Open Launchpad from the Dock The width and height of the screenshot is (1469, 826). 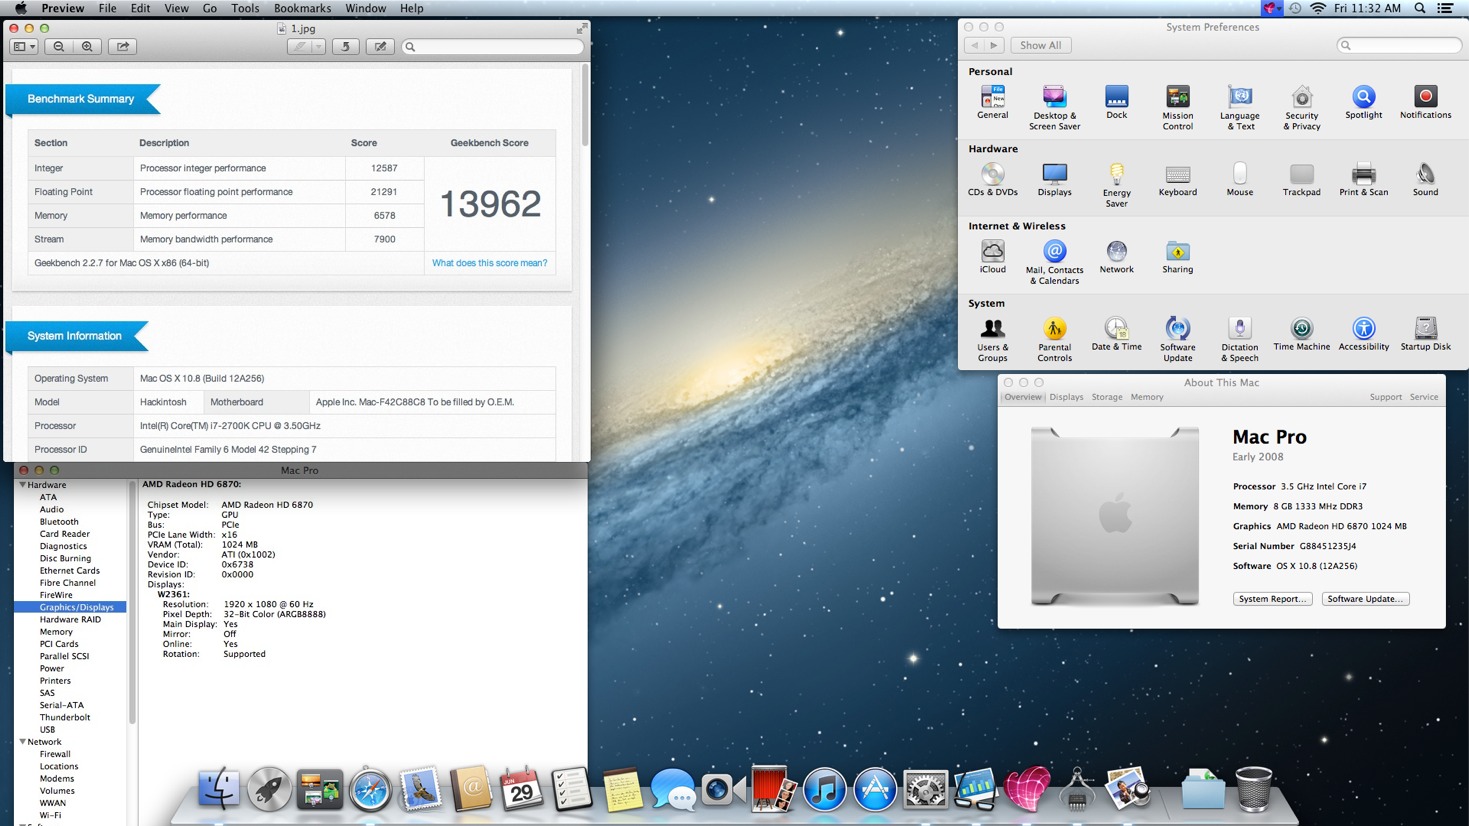click(269, 789)
